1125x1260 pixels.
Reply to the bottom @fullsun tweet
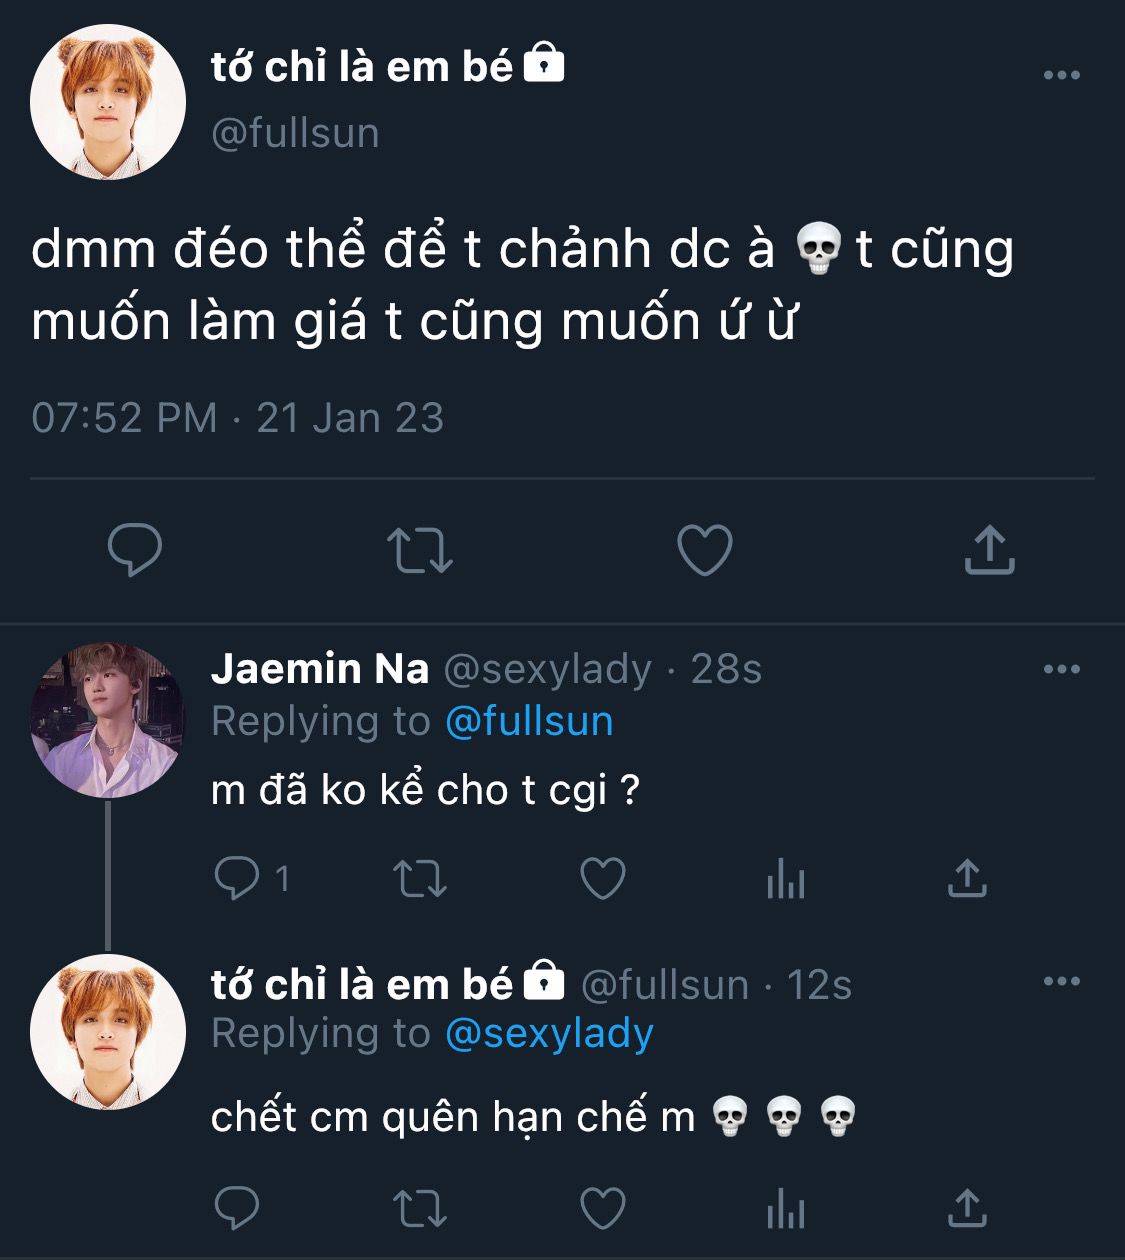[238, 1208]
